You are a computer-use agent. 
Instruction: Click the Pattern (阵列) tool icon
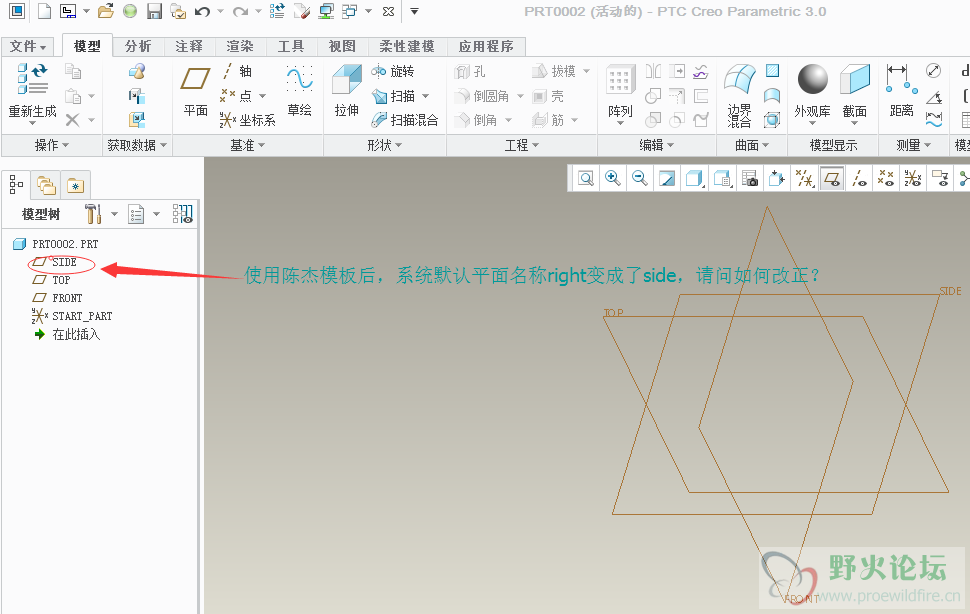coord(620,82)
